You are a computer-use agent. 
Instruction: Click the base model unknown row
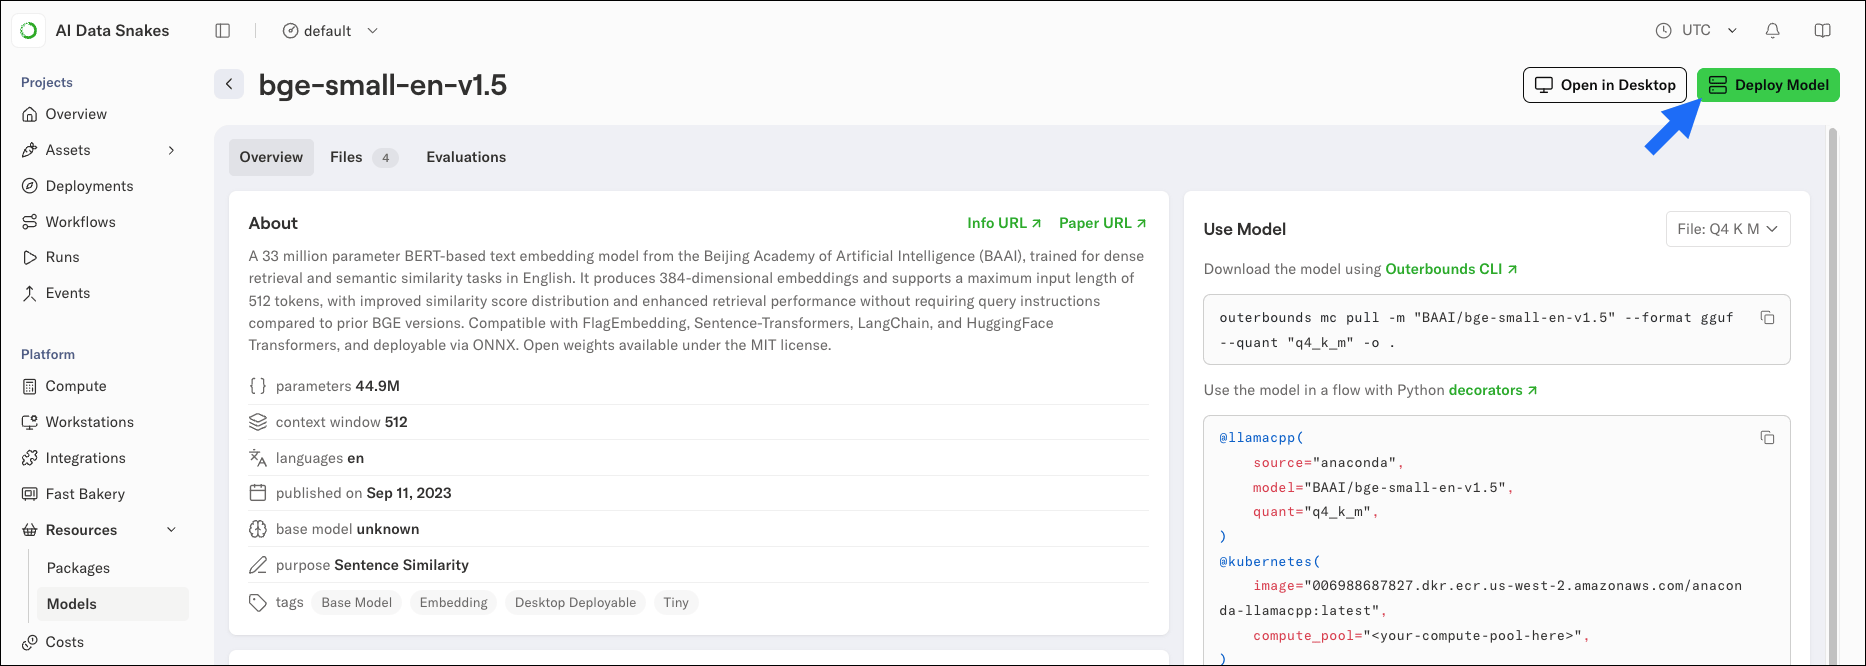(x=698, y=529)
